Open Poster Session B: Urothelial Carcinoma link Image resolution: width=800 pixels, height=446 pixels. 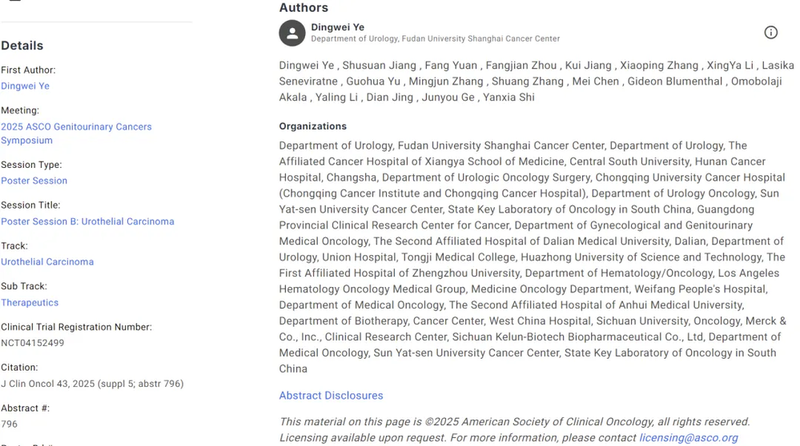87,221
